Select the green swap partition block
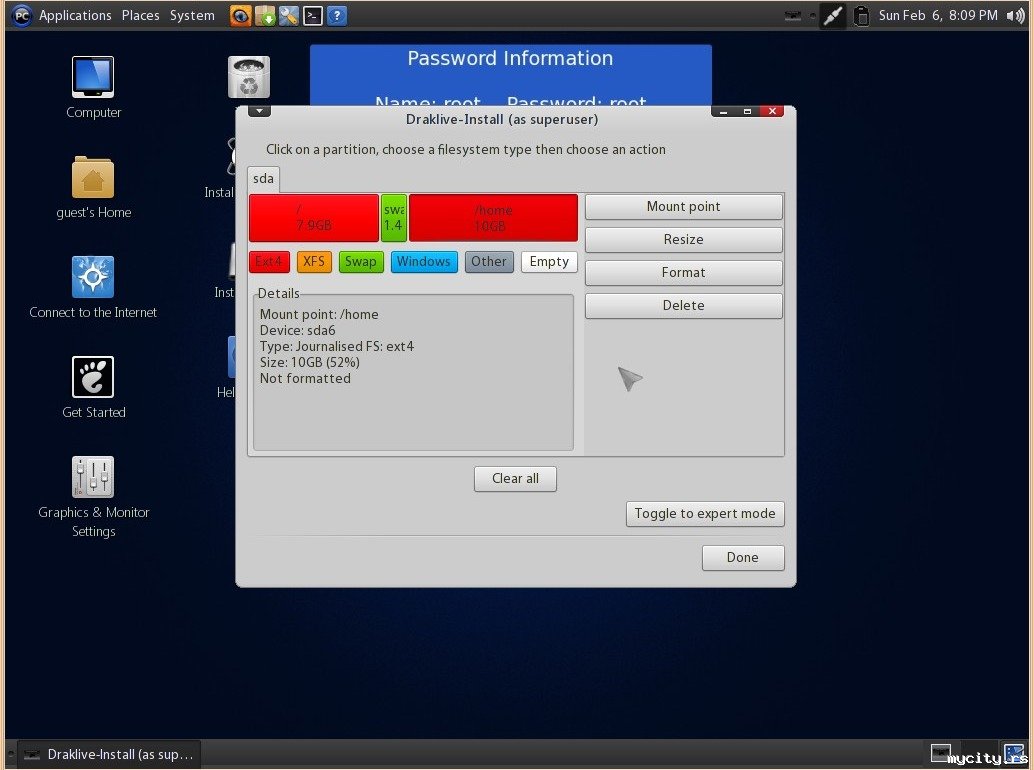 [394, 218]
